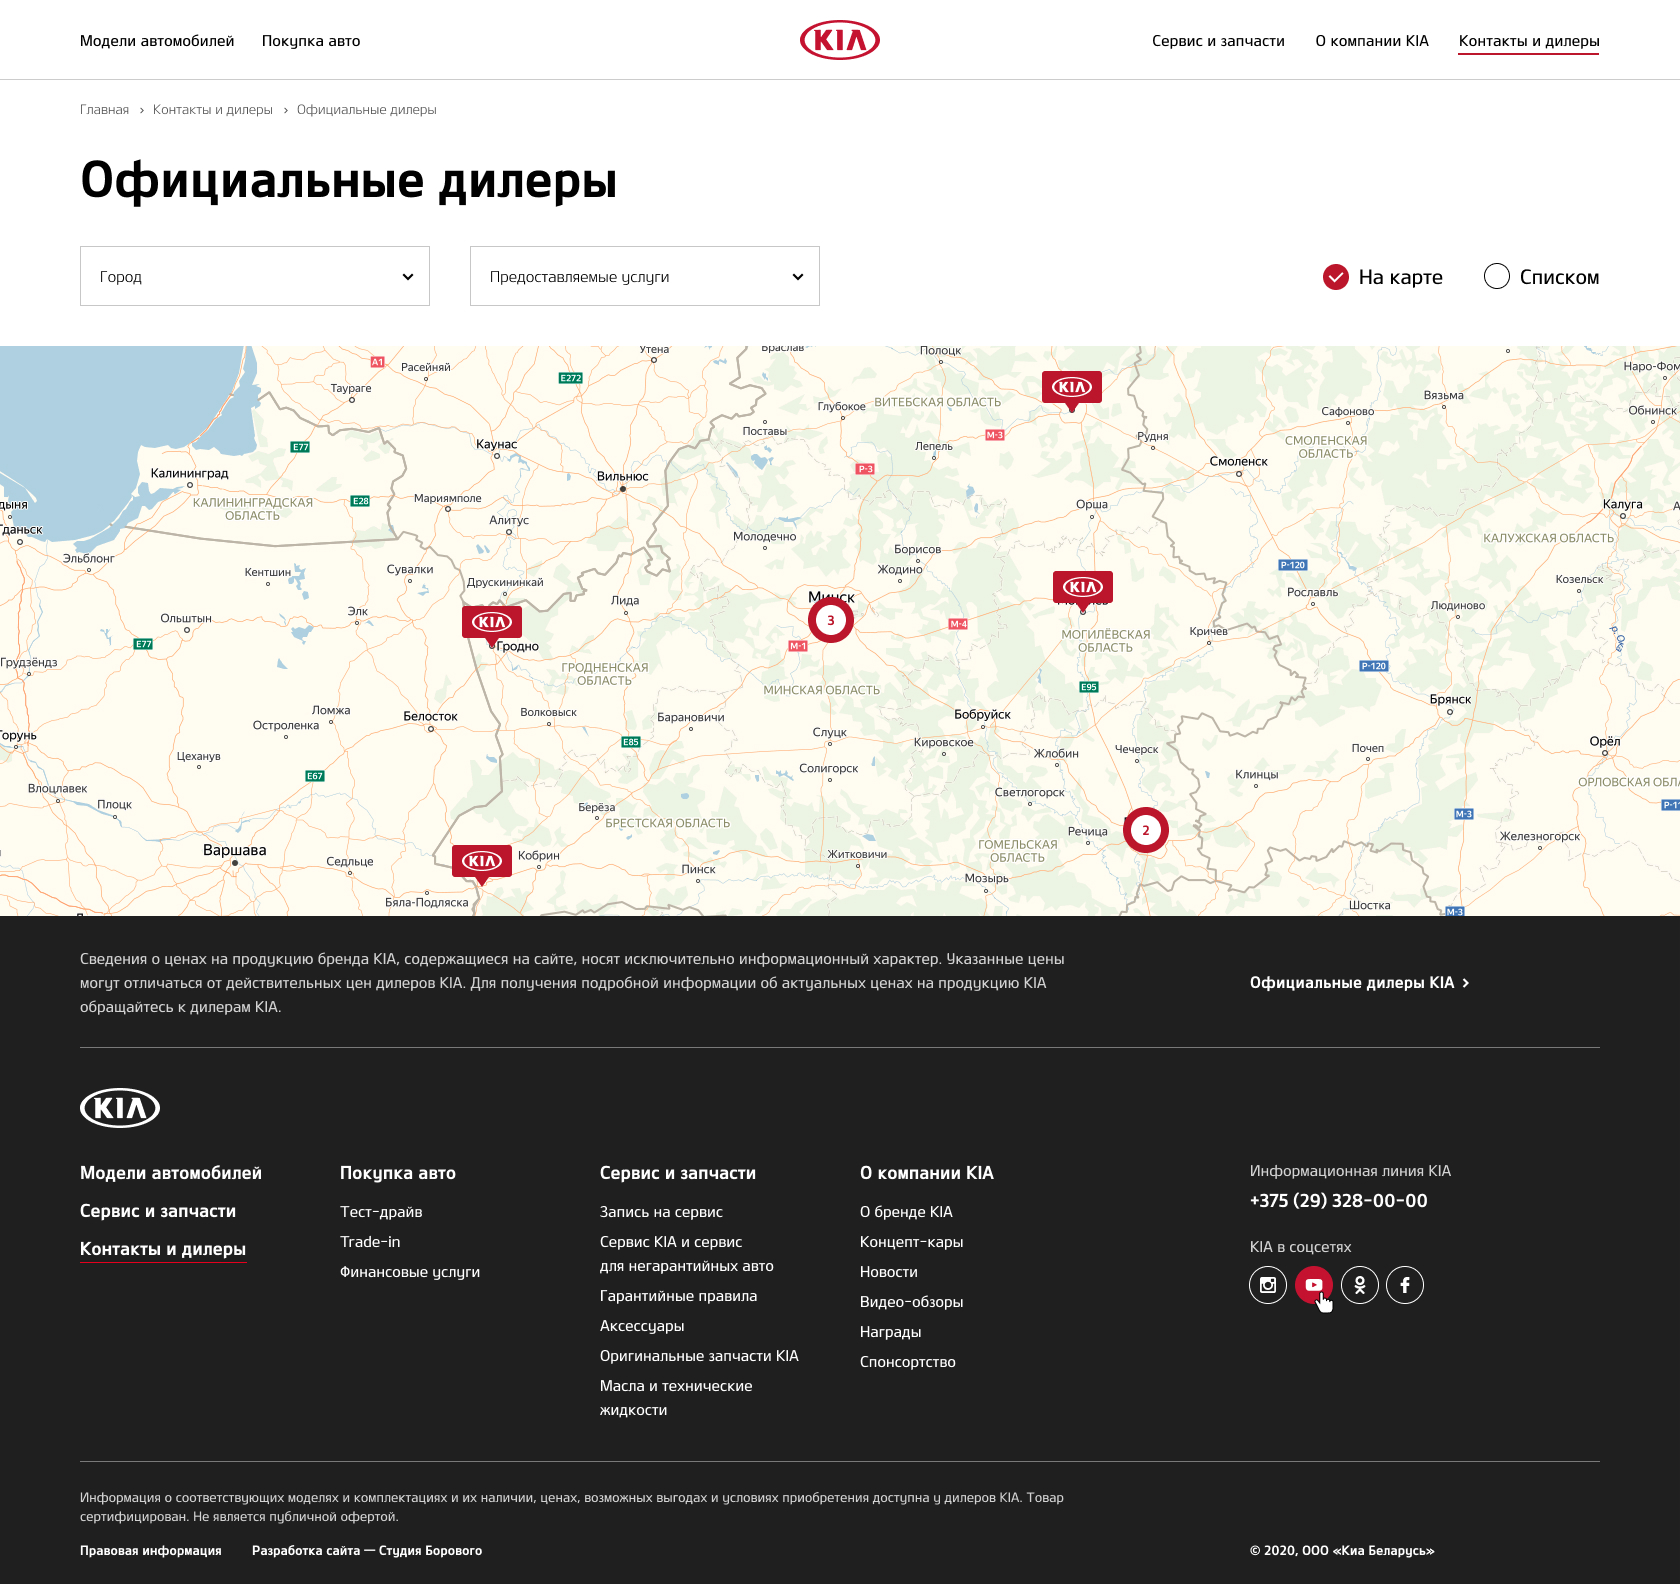The image size is (1680, 1584).
Task: Click footer heading О компании KIA
Action: pos(927,1173)
